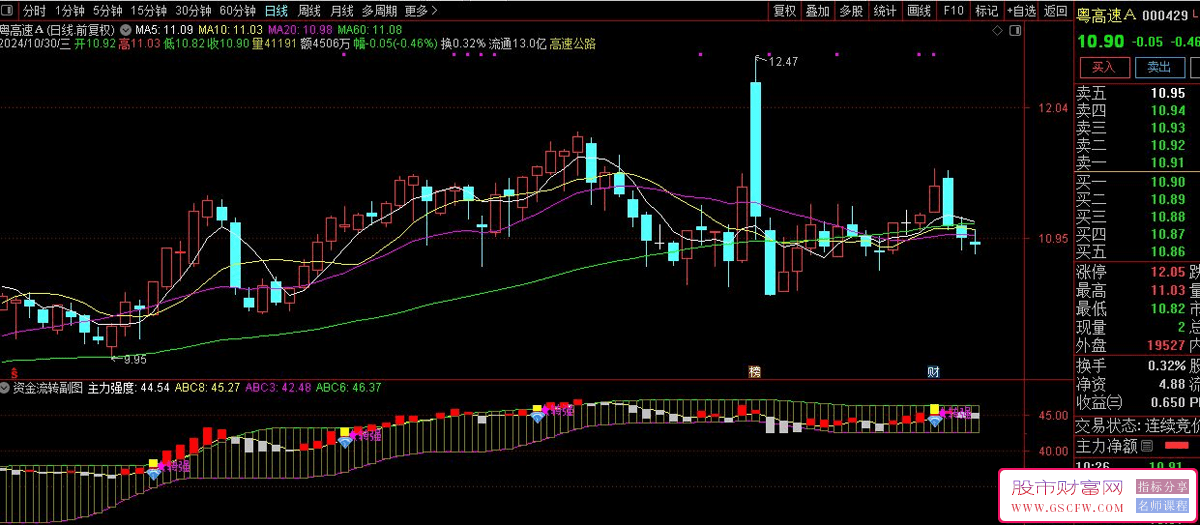This screenshot has width=1200, height=525.
Task: Click the 最低 value 10.82
Action: coord(1166,309)
